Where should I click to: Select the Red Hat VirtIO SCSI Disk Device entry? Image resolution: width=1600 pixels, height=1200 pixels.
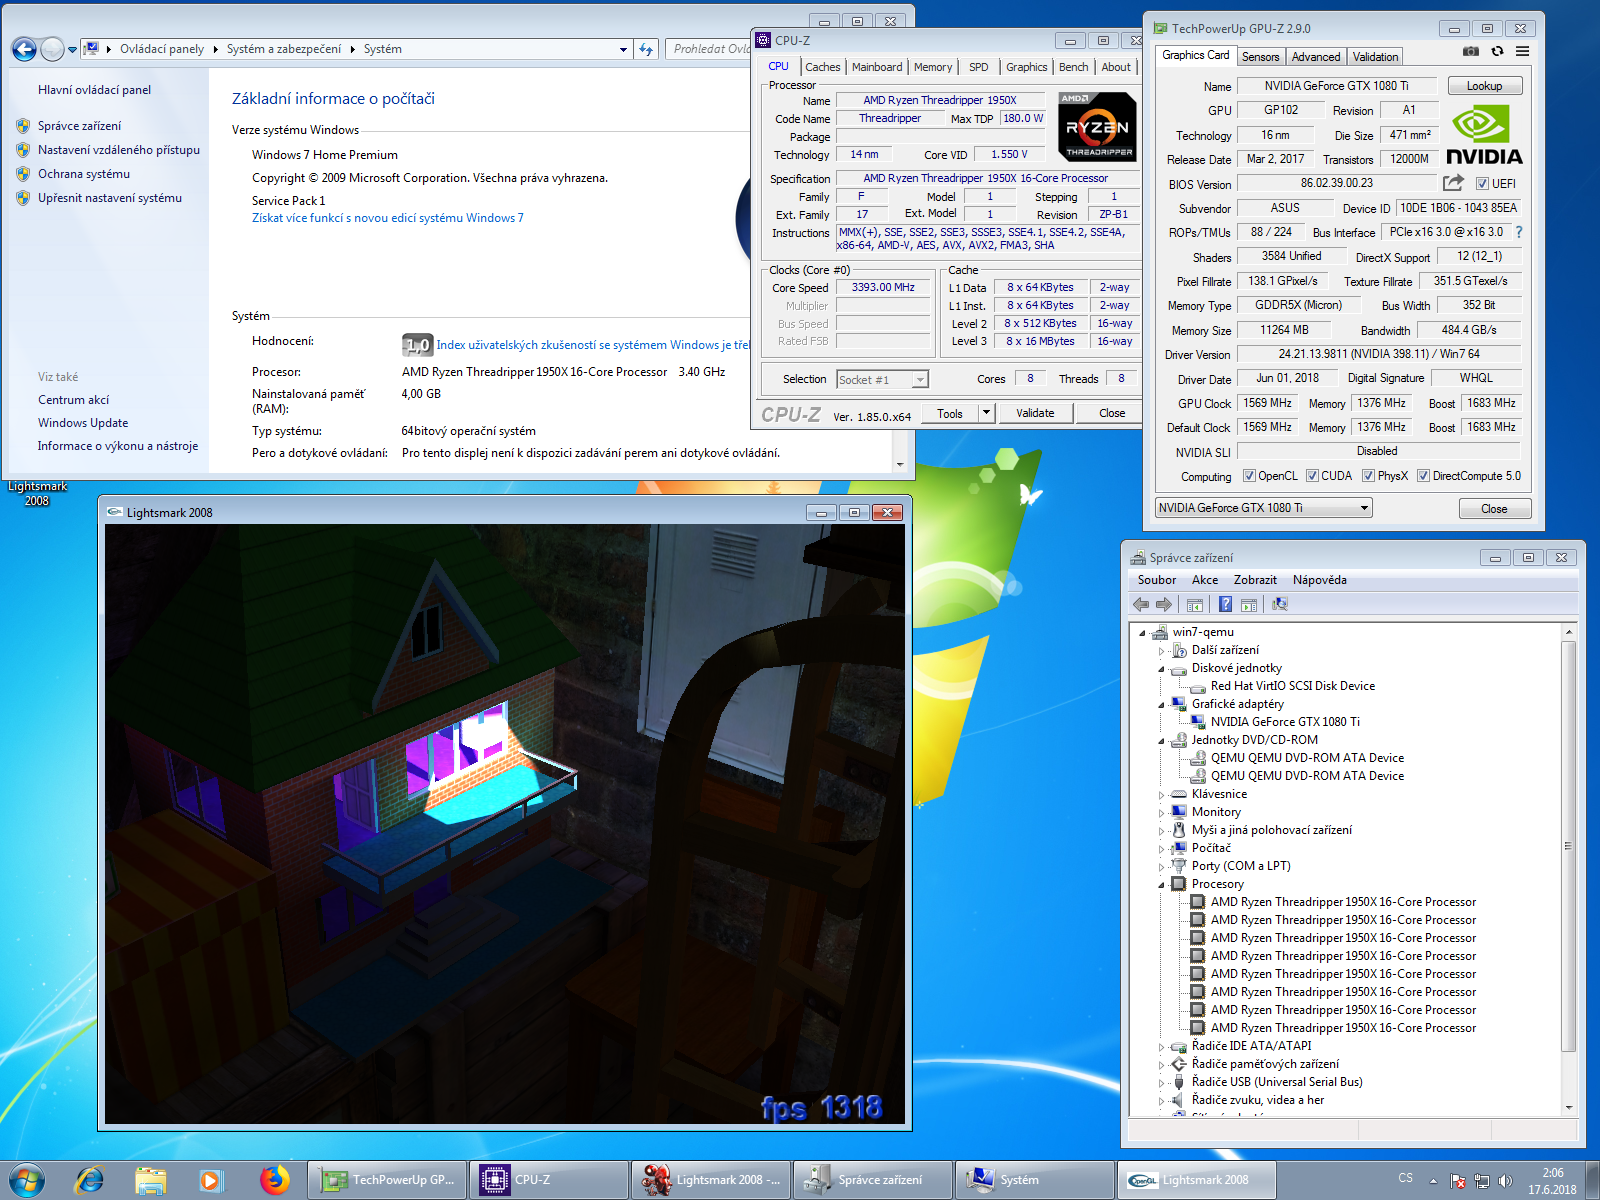(x=1292, y=686)
